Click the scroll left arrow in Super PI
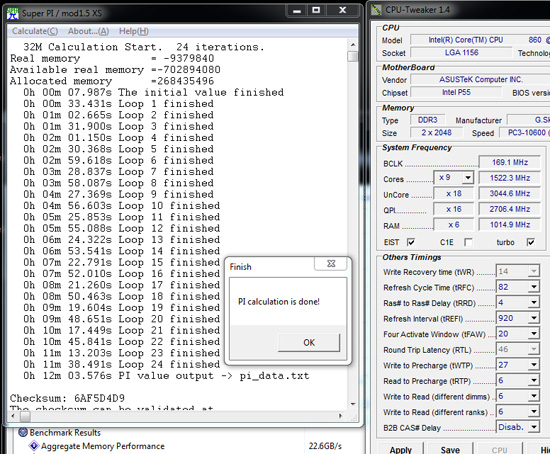The image size is (550, 454). coord(13,416)
